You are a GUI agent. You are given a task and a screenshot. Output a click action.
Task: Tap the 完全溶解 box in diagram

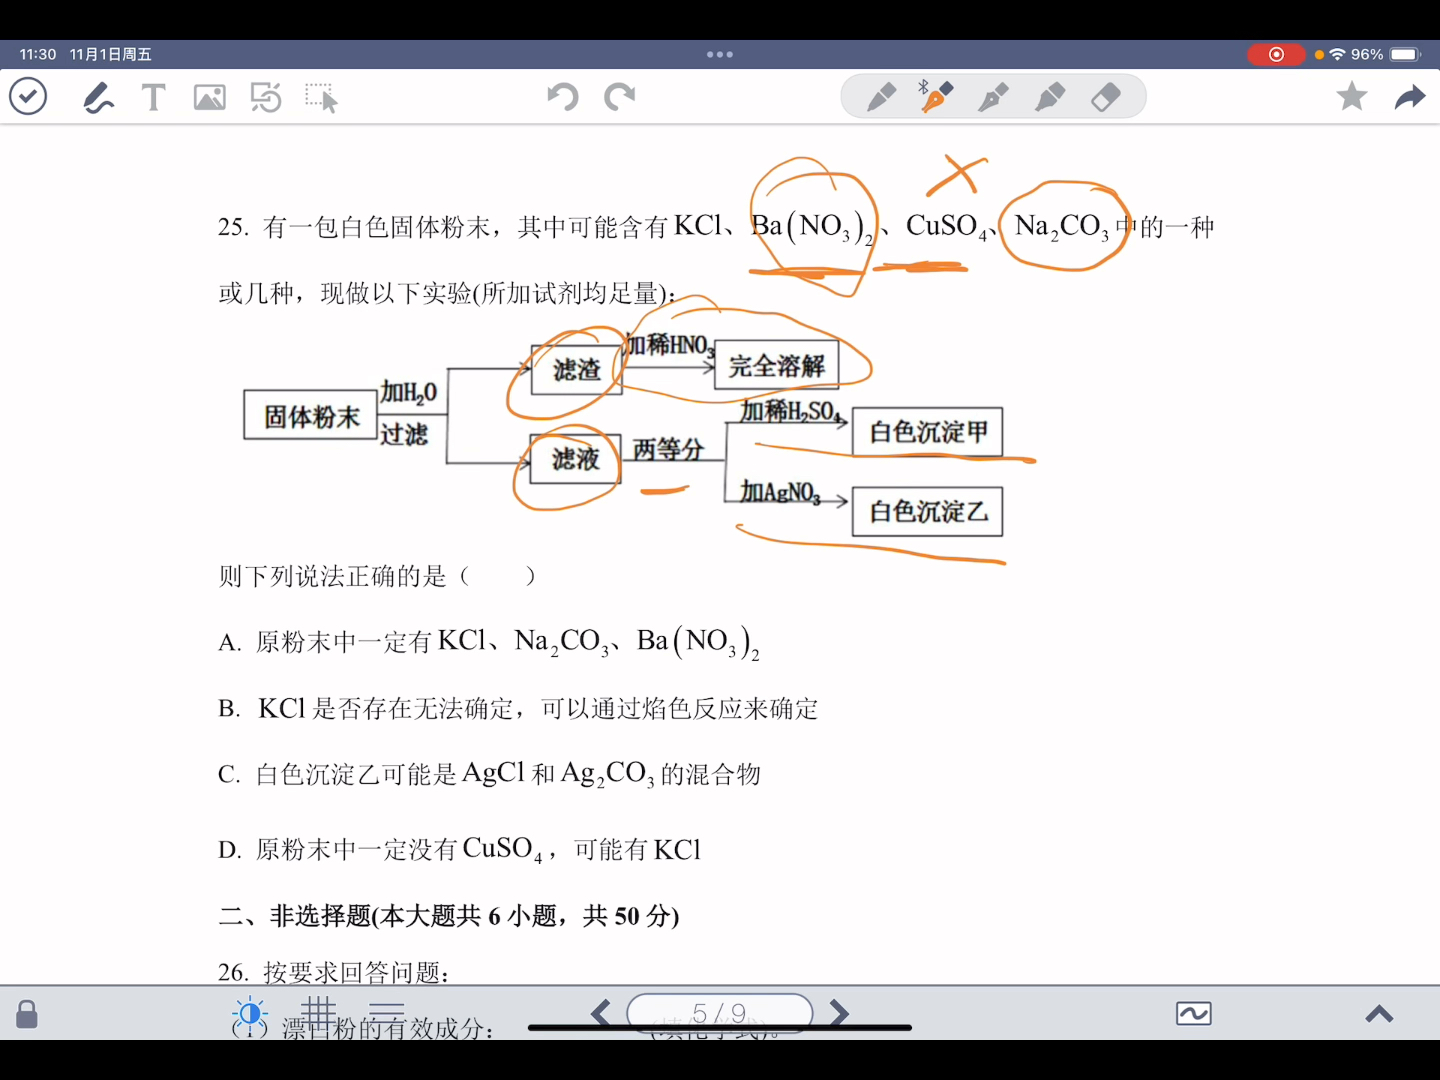pos(777,365)
